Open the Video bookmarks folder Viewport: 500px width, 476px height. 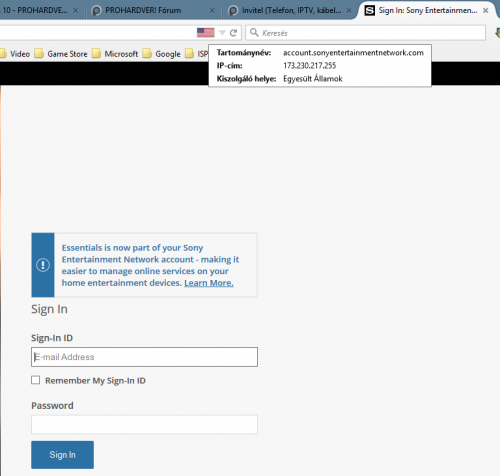coord(15,54)
